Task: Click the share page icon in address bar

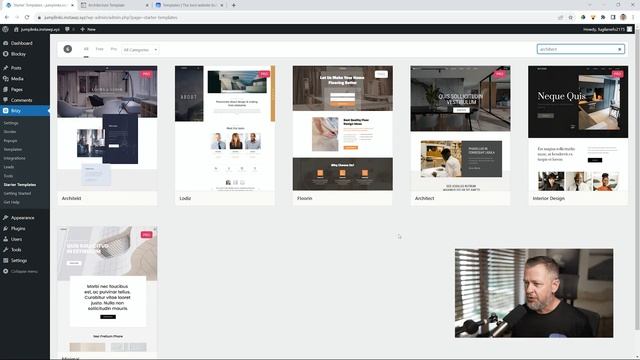Action: point(560,18)
